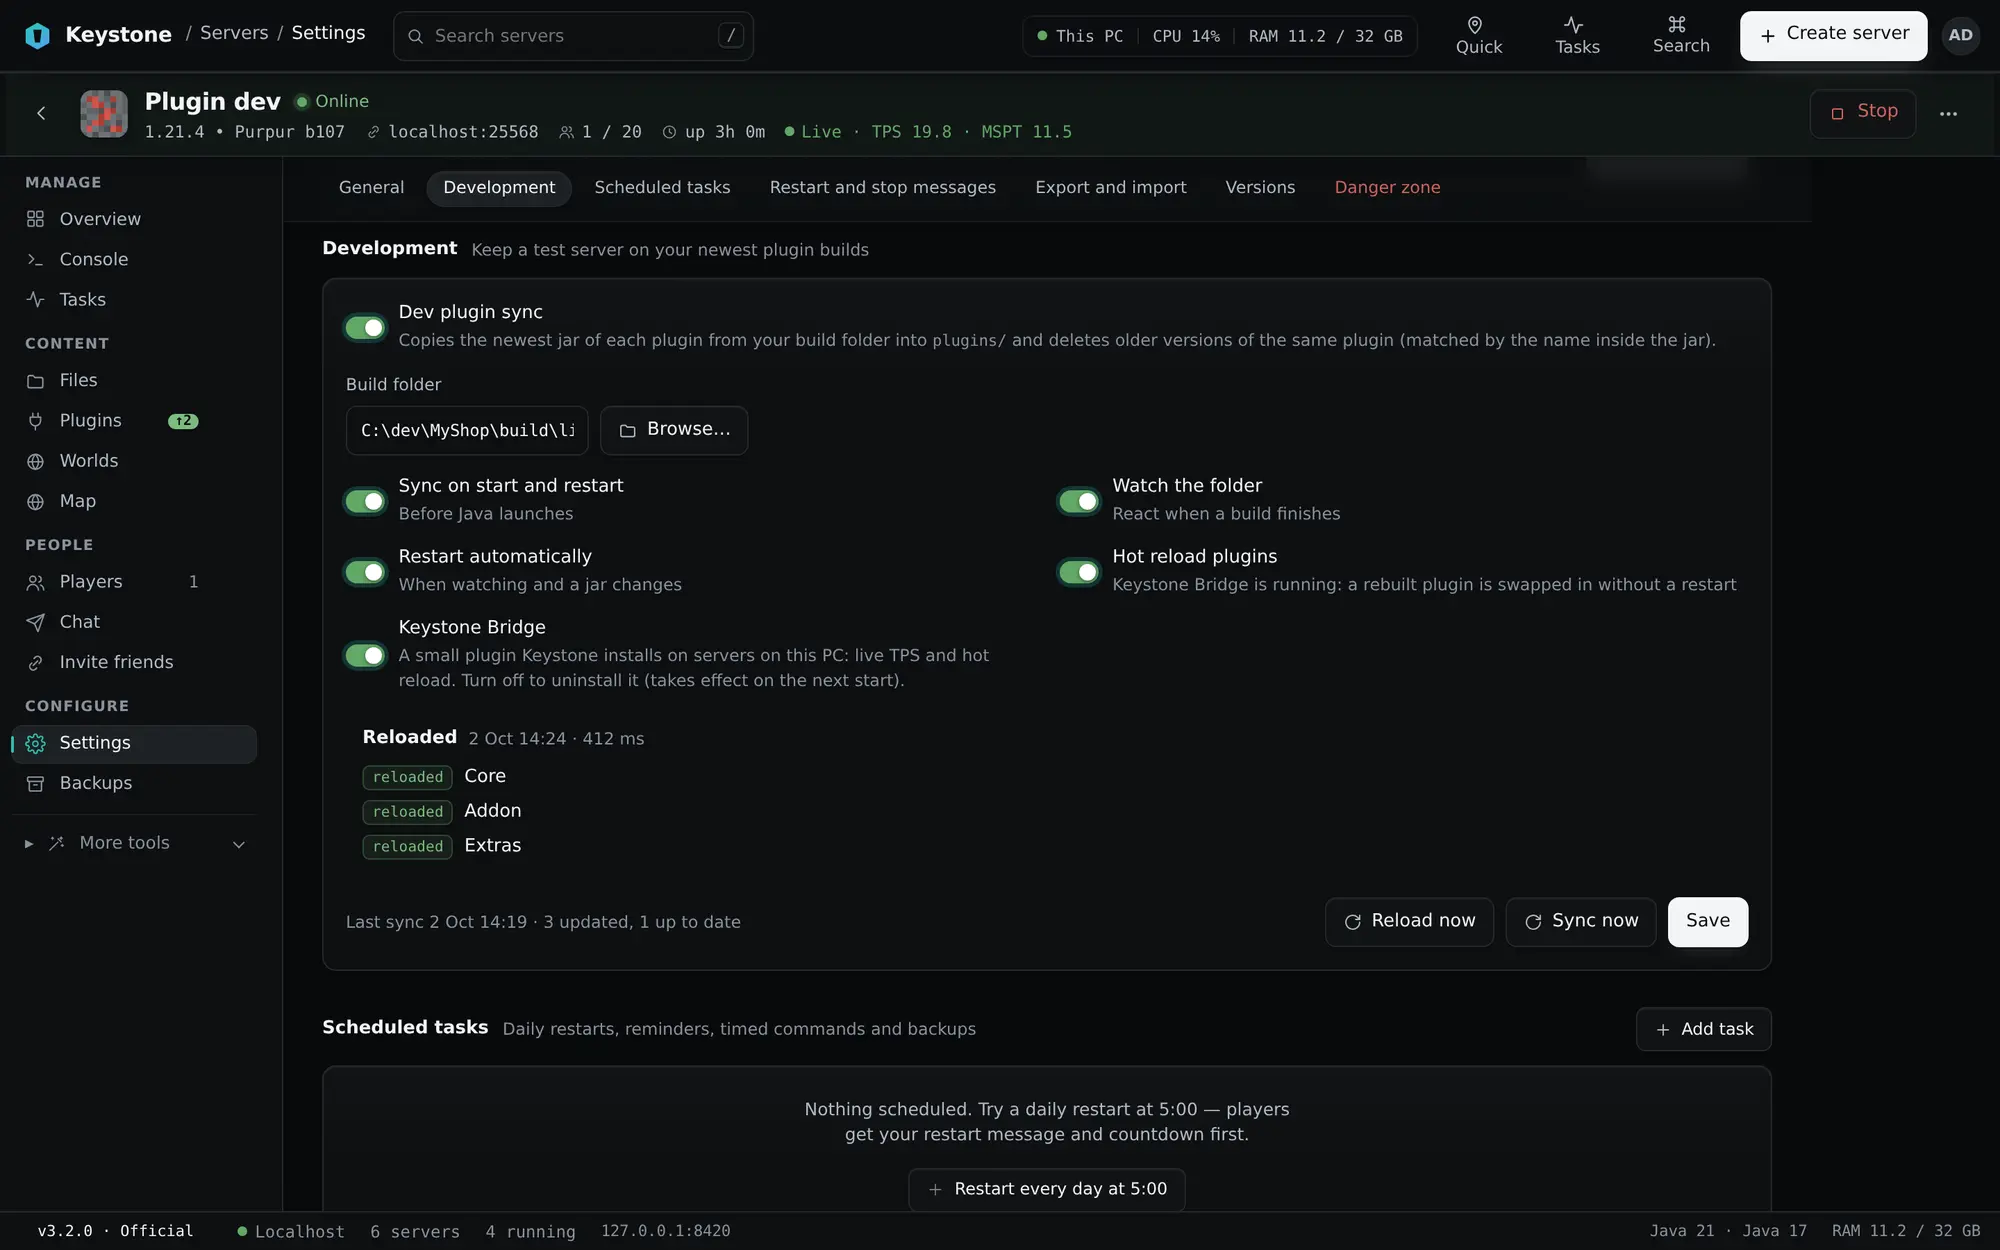Open the server three-dot more menu
This screenshot has height=1250, width=2000.
[x=1948, y=114]
